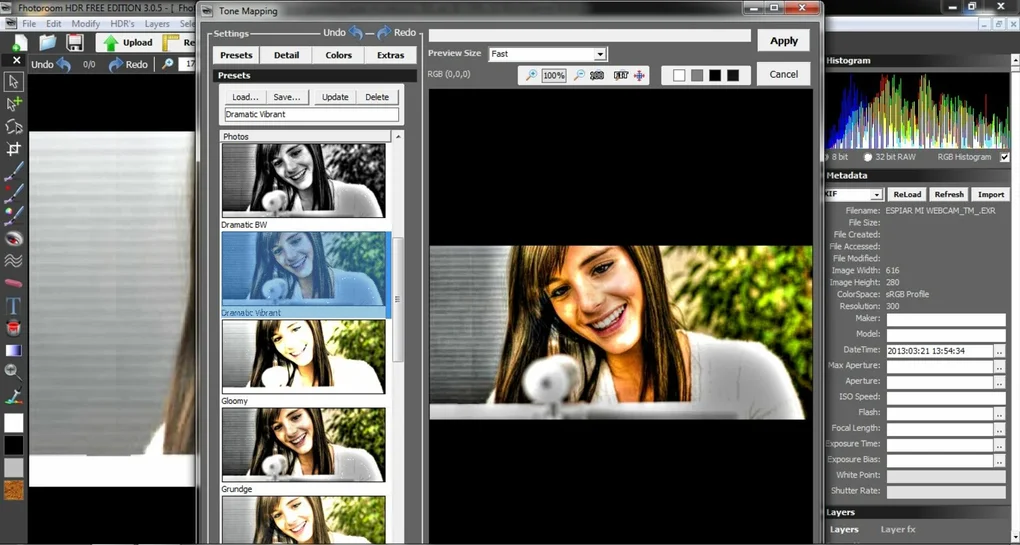Click the browse button beside Focal Length
Screen dimensions: 1020x545
tap(1000, 429)
